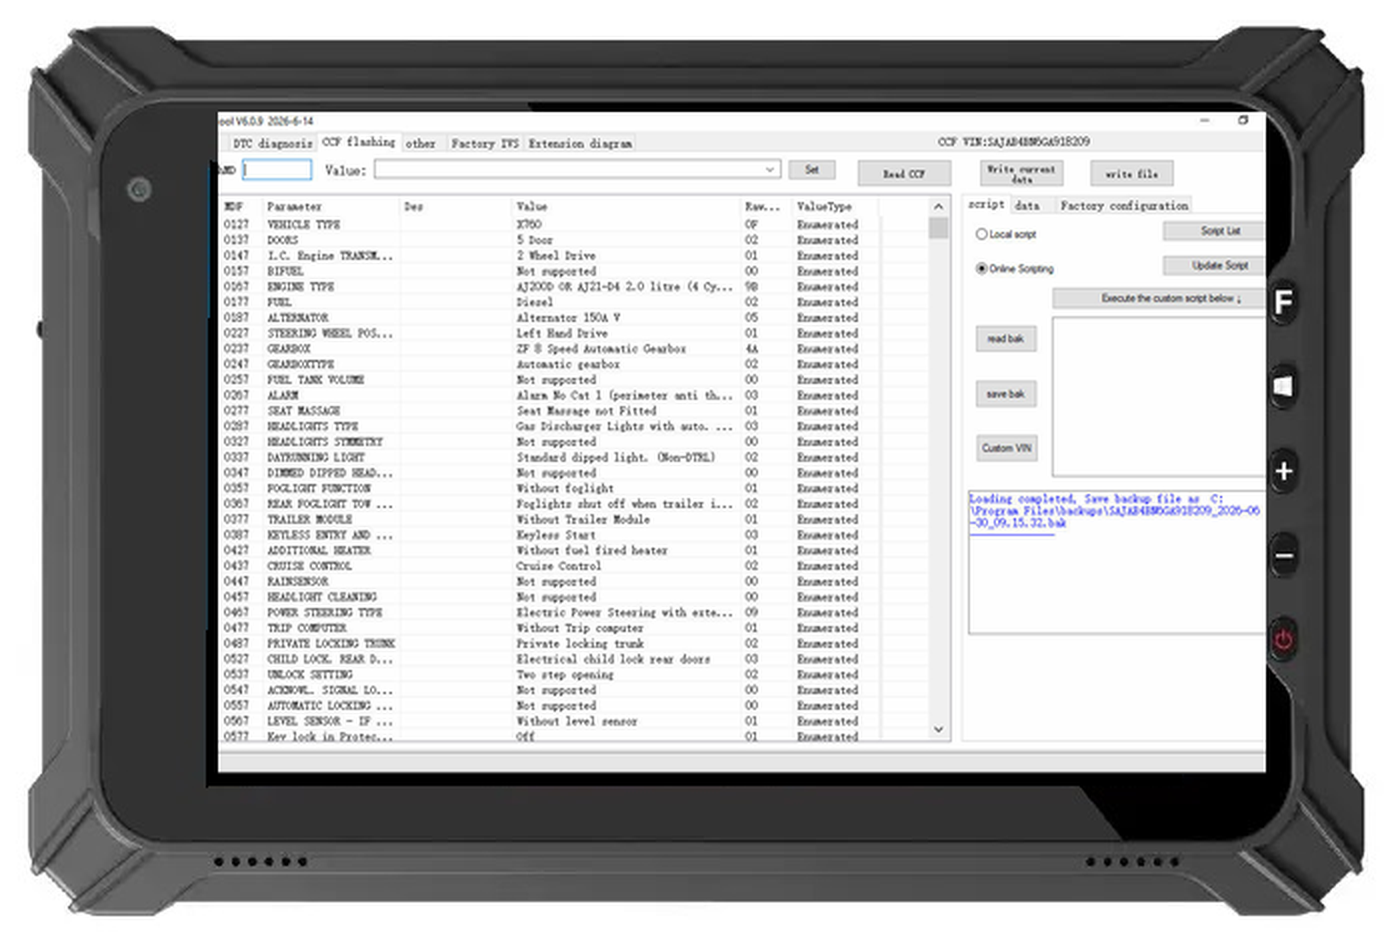Click the read bak button
Screen dimensions: 1390x940
point(1006,339)
